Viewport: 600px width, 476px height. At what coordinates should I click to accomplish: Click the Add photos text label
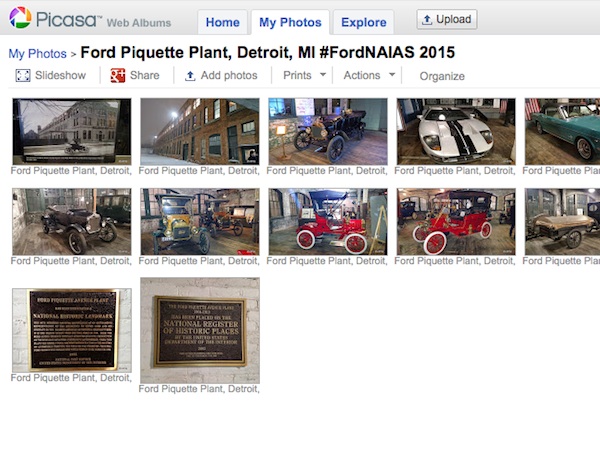[229, 75]
